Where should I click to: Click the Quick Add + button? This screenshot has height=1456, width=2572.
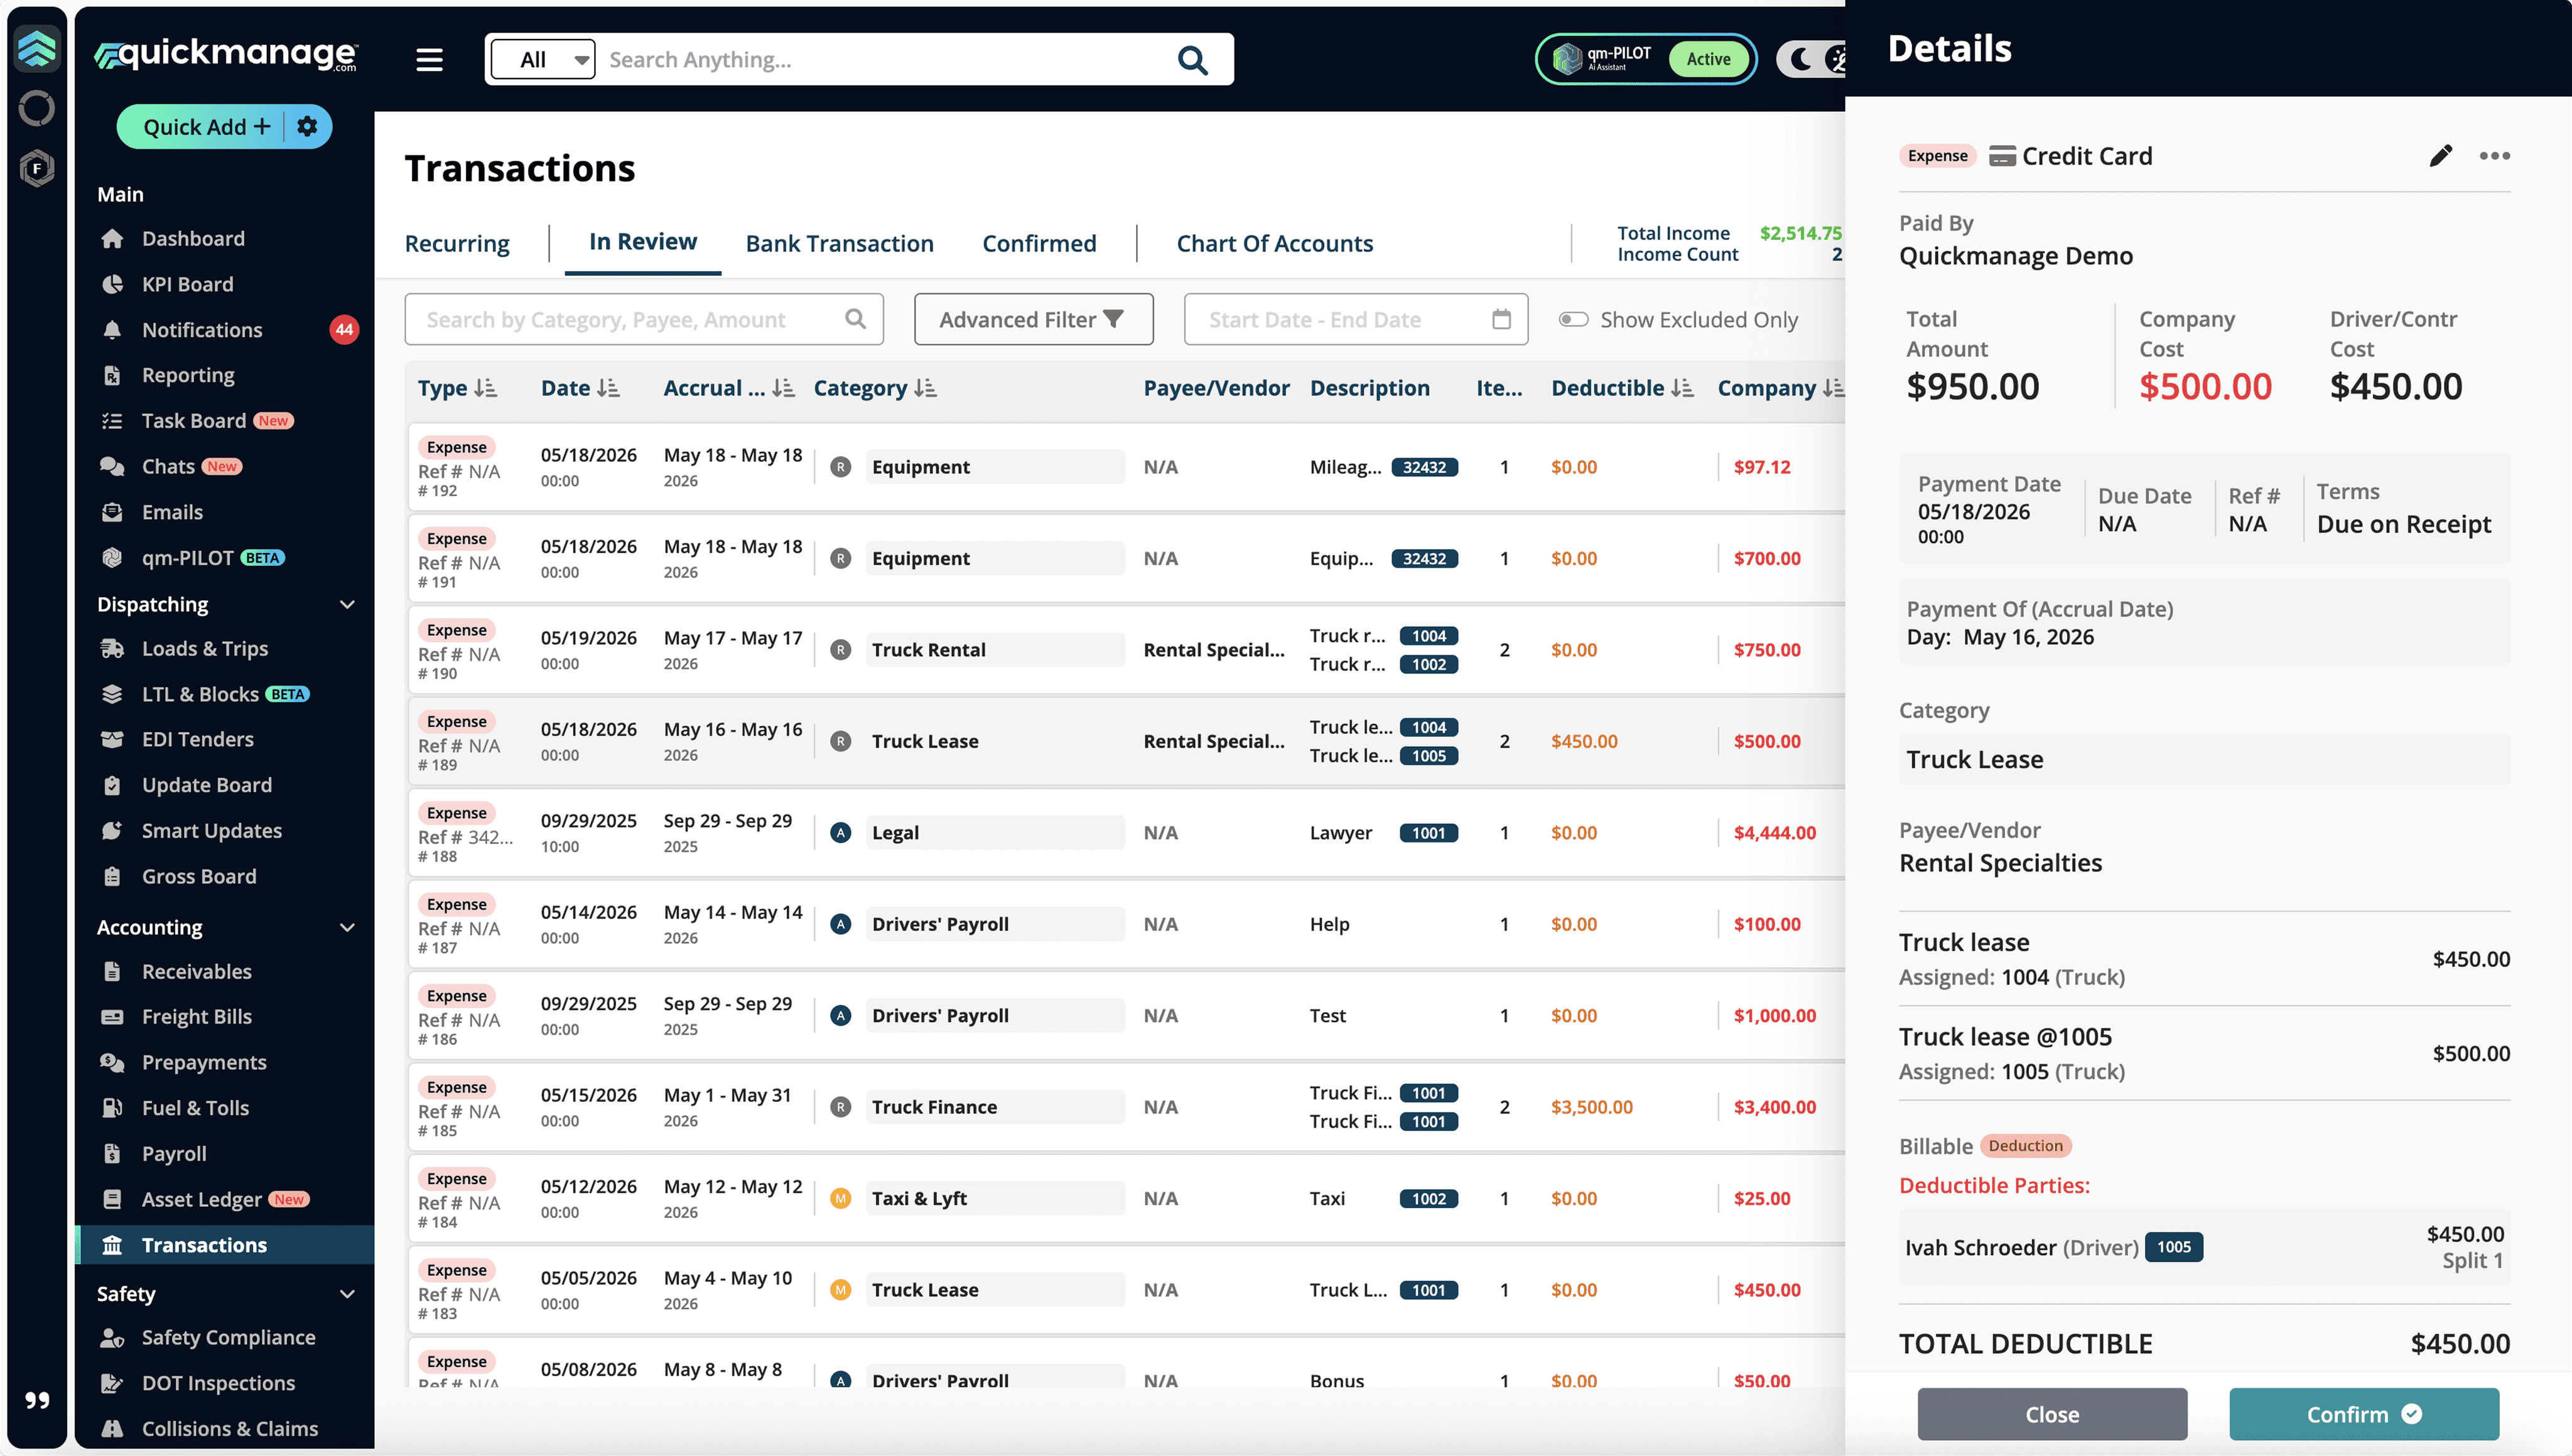pos(206,126)
